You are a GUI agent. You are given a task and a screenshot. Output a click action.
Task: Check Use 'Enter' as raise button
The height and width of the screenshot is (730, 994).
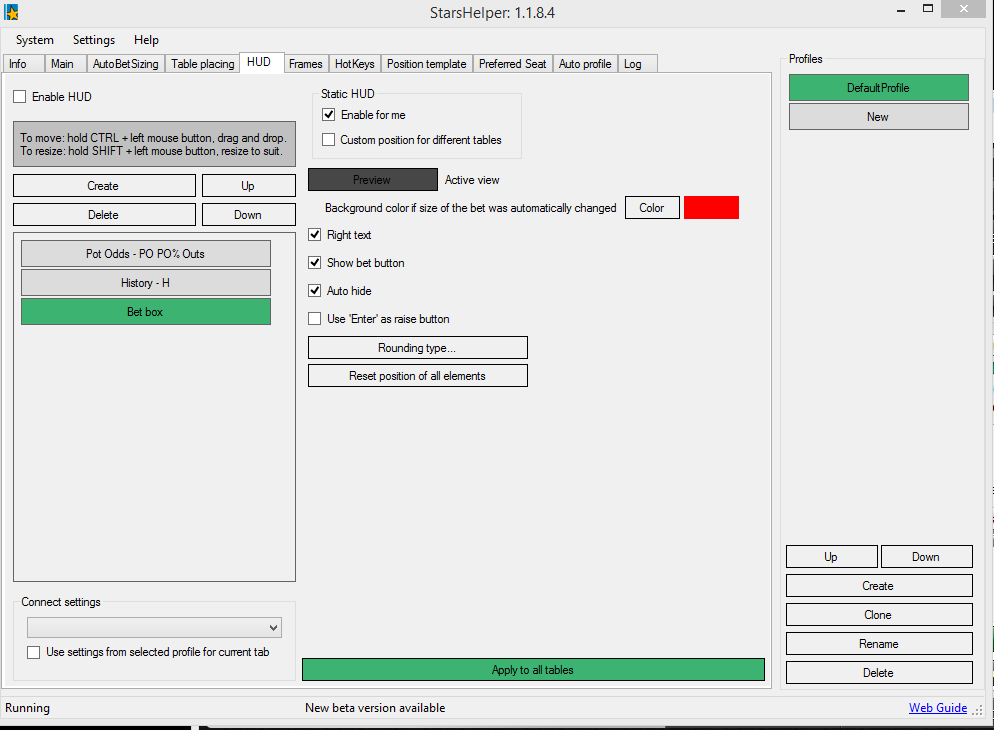[x=314, y=319]
